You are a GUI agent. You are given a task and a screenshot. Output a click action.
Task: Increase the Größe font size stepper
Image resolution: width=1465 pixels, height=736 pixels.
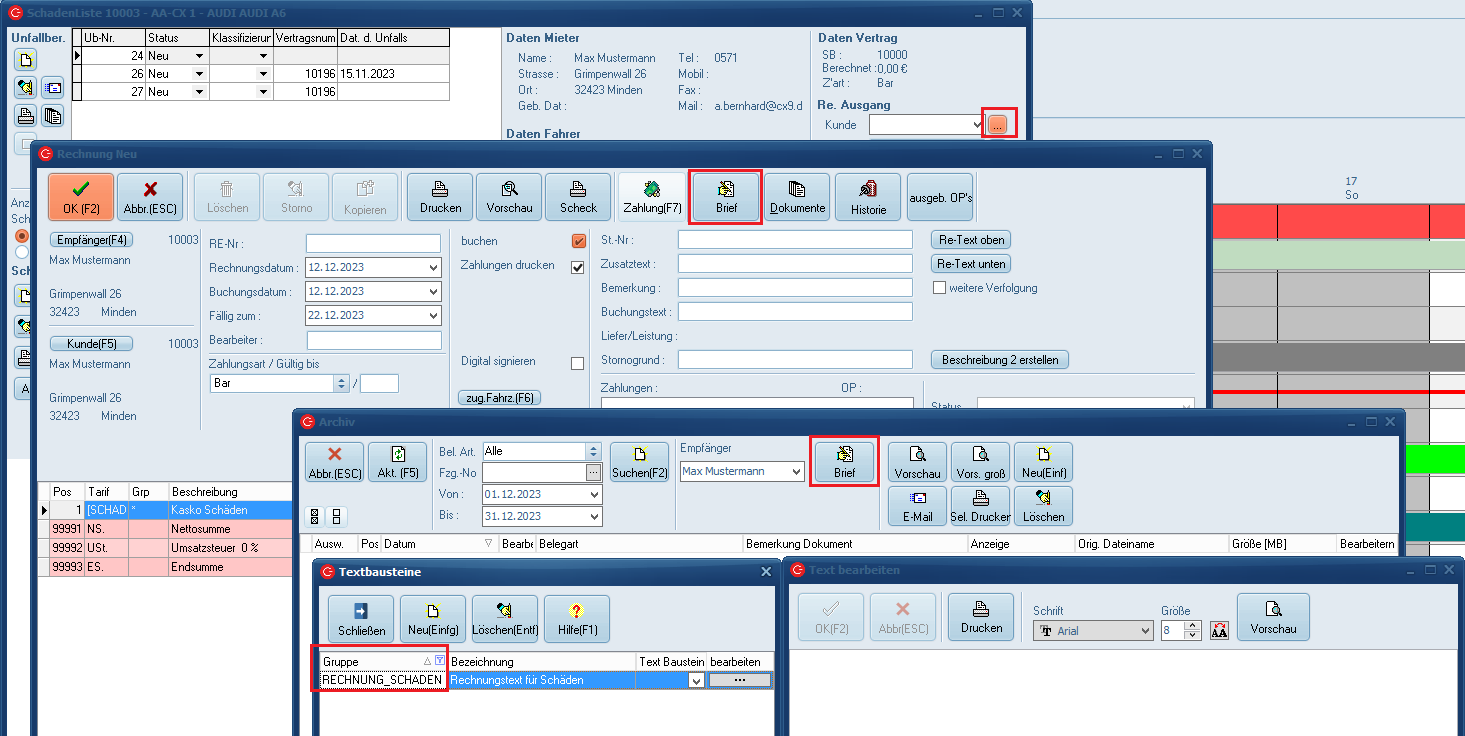coord(1194,626)
